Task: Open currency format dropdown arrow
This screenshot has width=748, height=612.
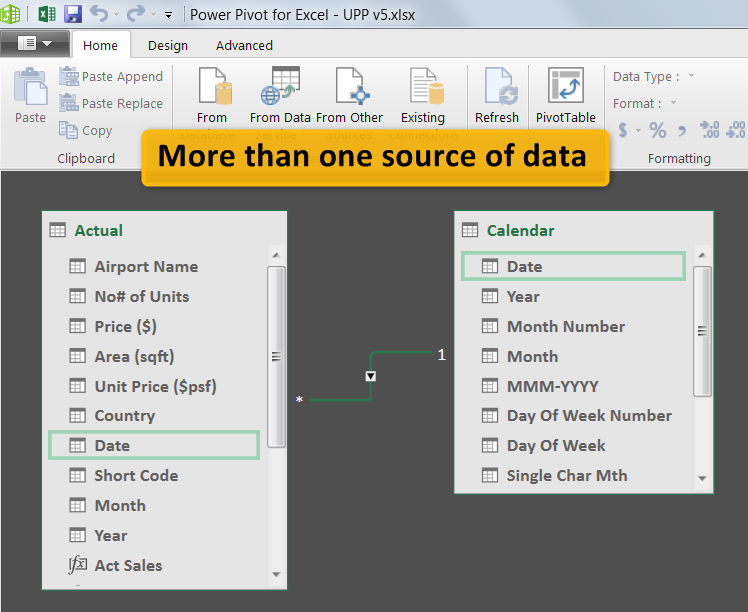Action: tap(638, 130)
